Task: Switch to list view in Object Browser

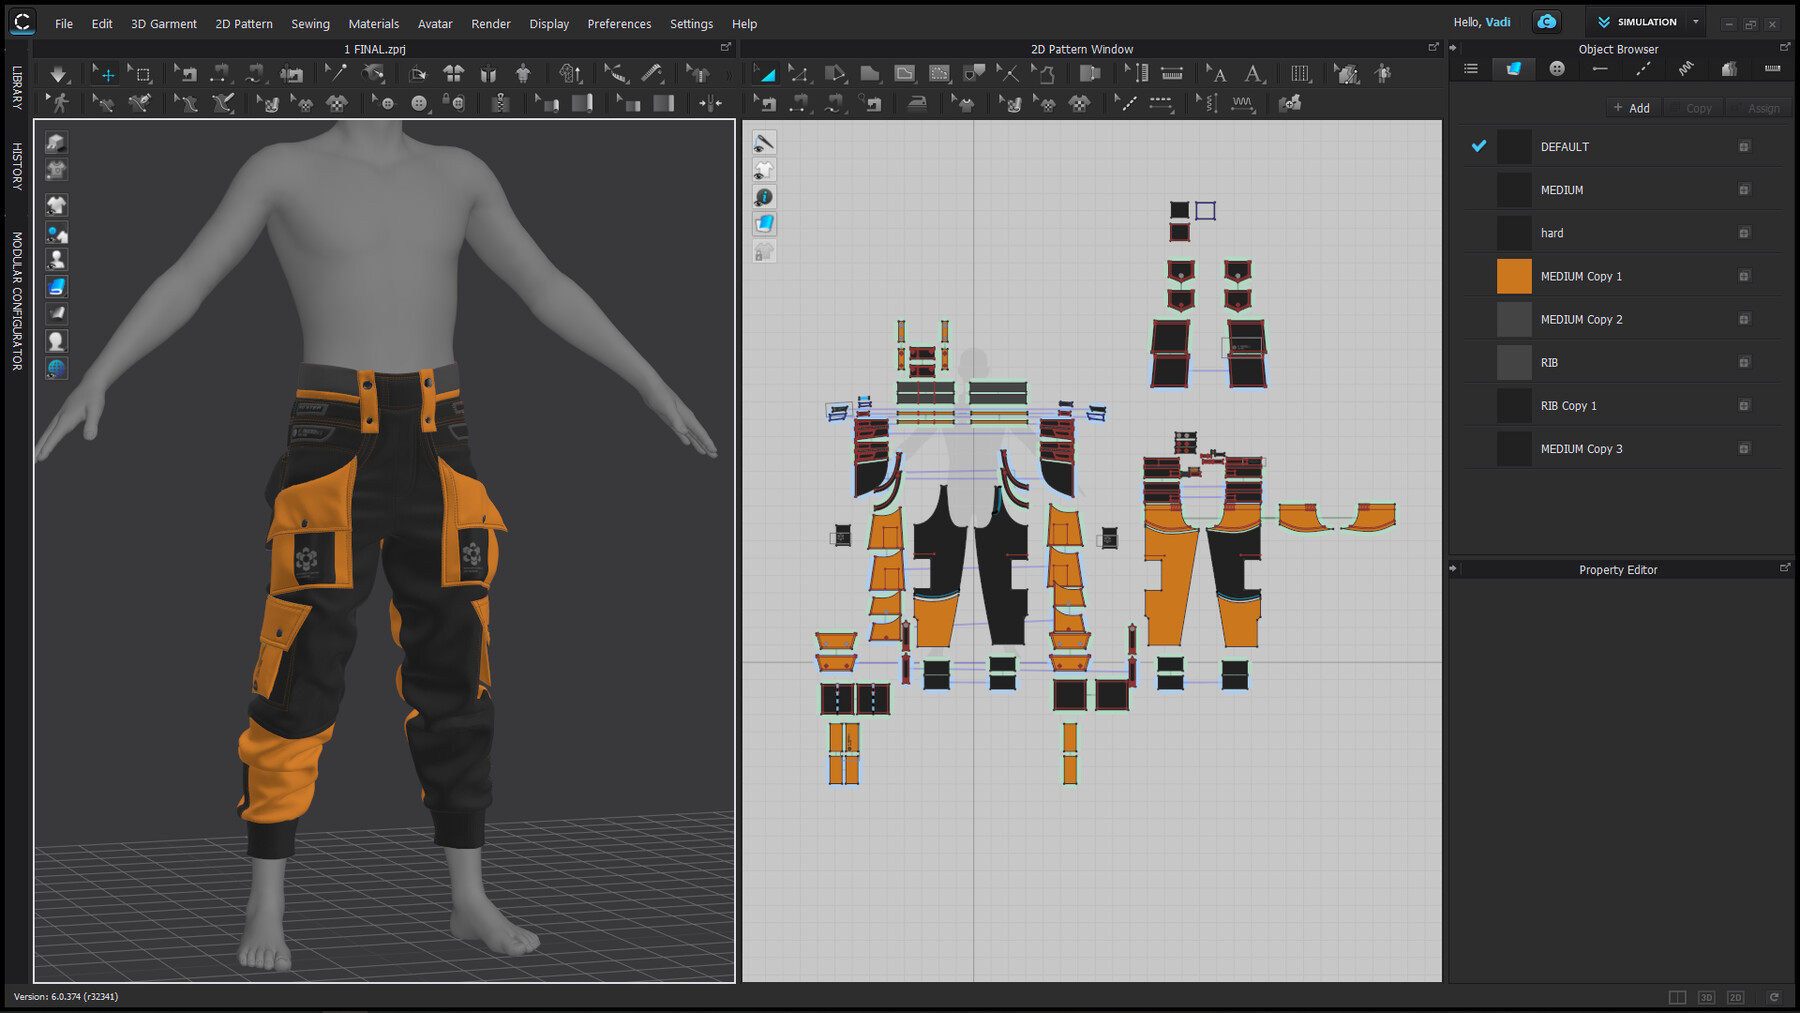Action: point(1470,69)
